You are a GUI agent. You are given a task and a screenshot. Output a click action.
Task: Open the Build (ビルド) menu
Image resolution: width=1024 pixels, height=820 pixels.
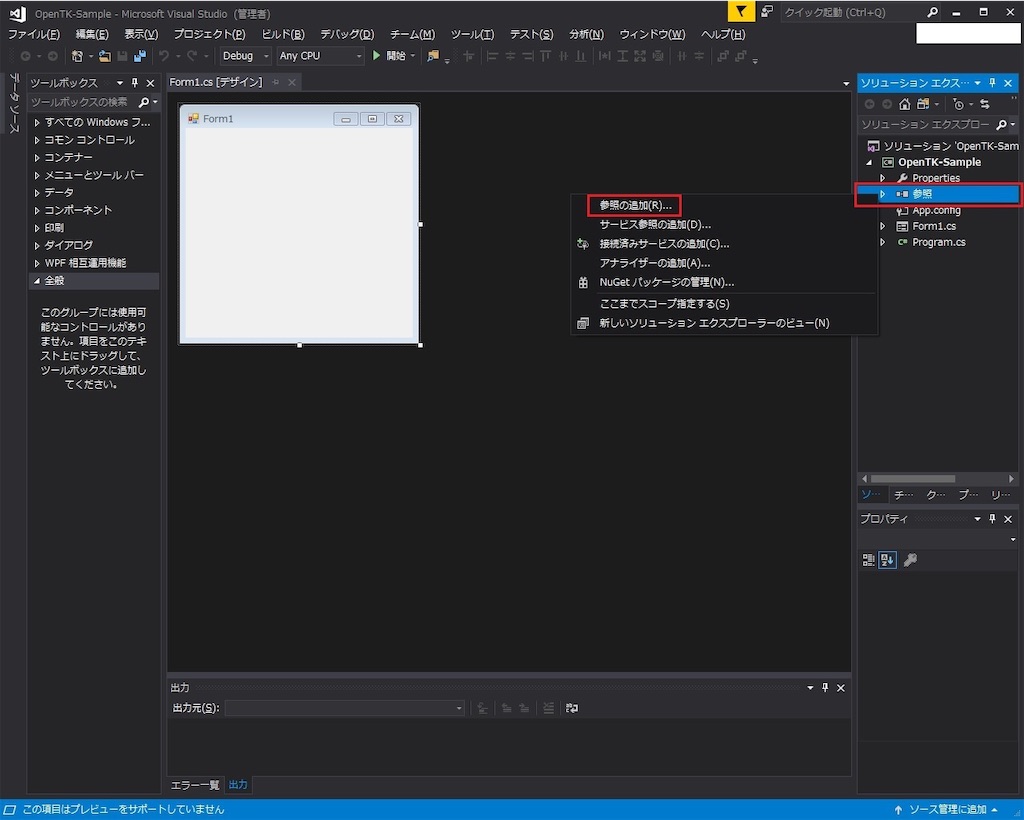click(283, 34)
